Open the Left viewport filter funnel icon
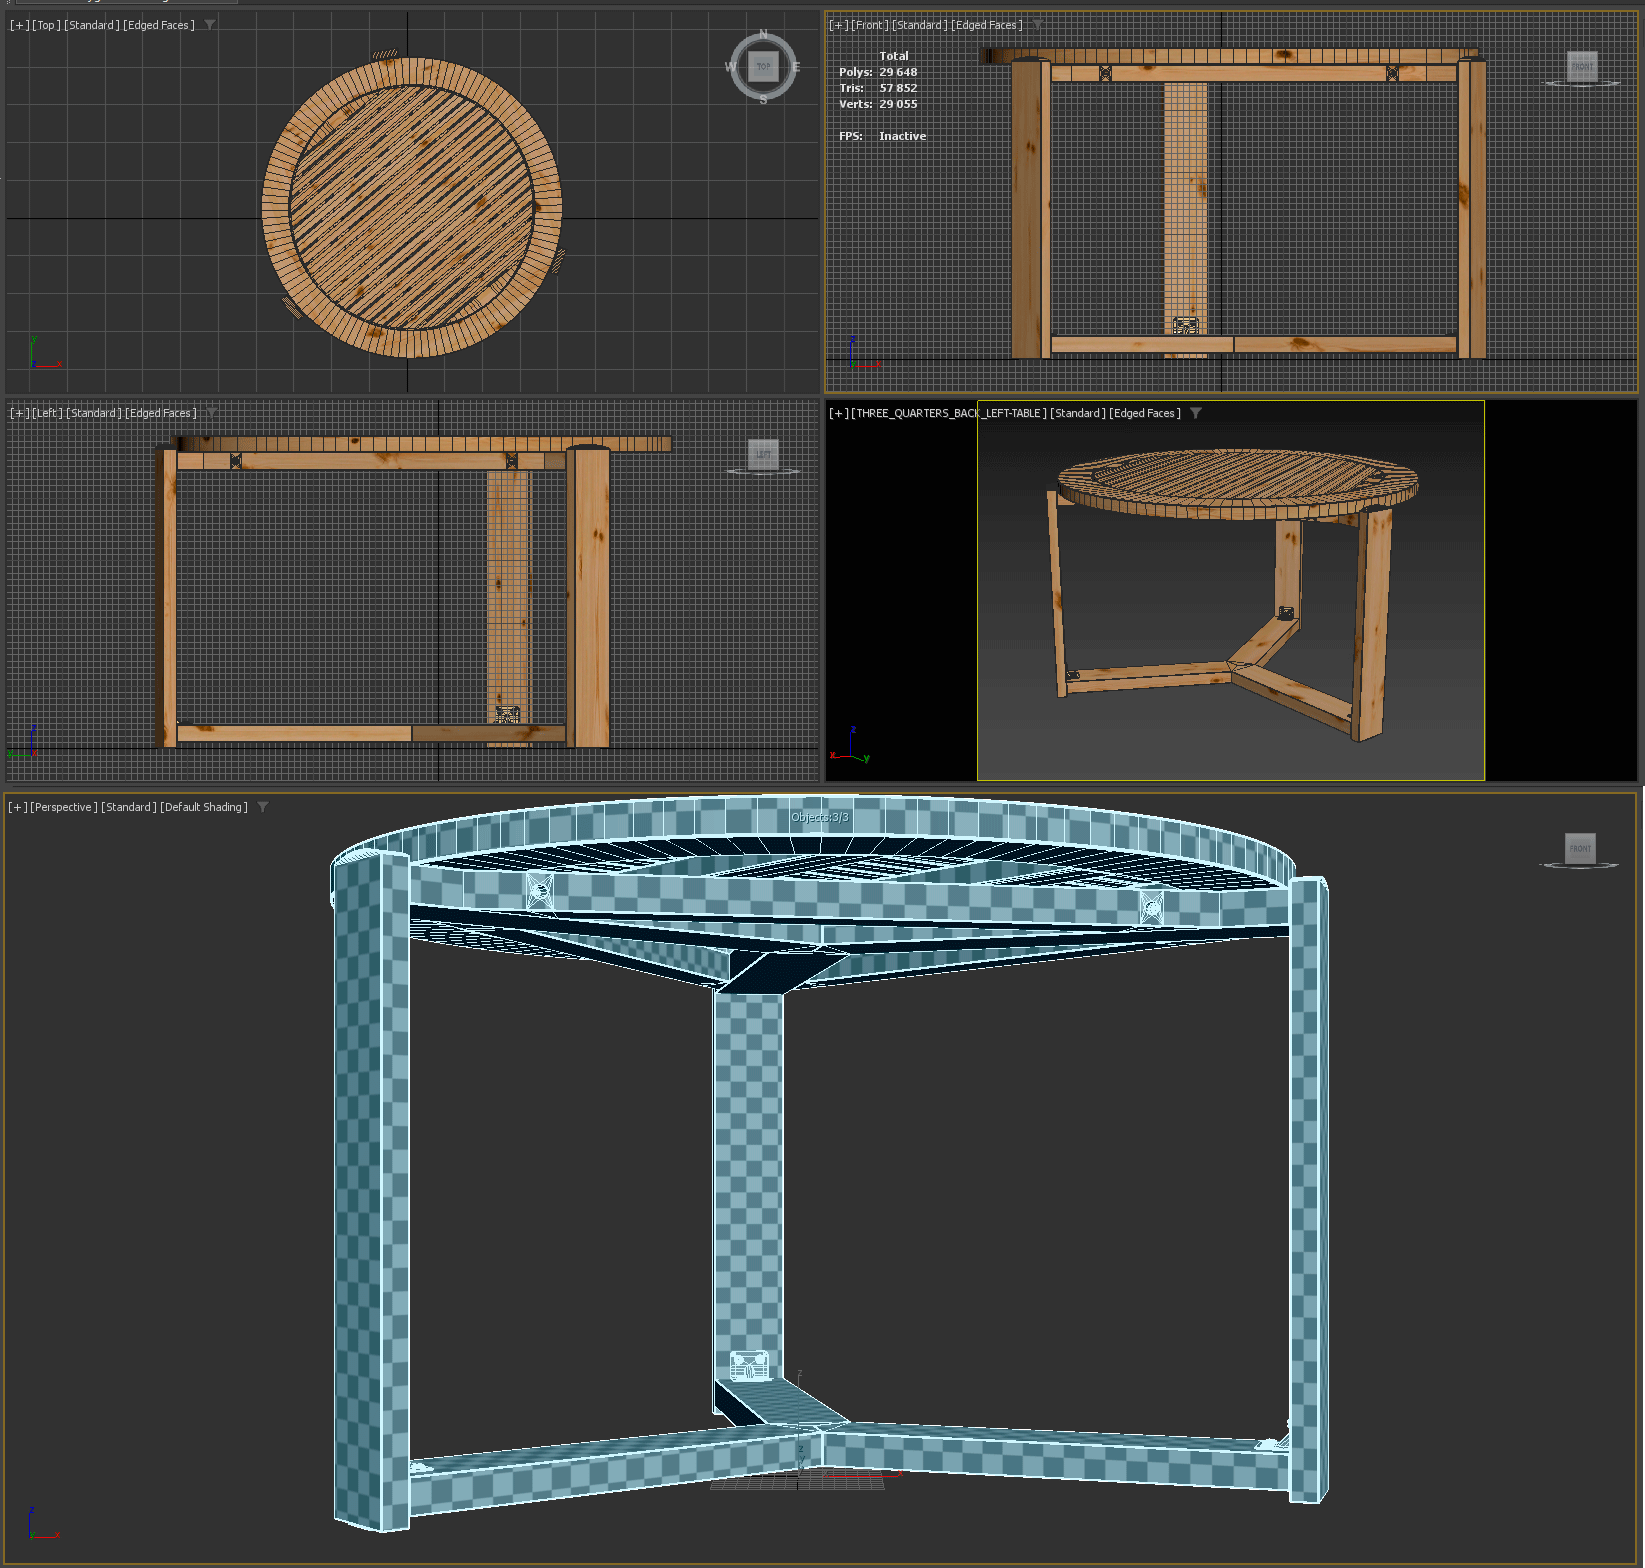 point(211,413)
